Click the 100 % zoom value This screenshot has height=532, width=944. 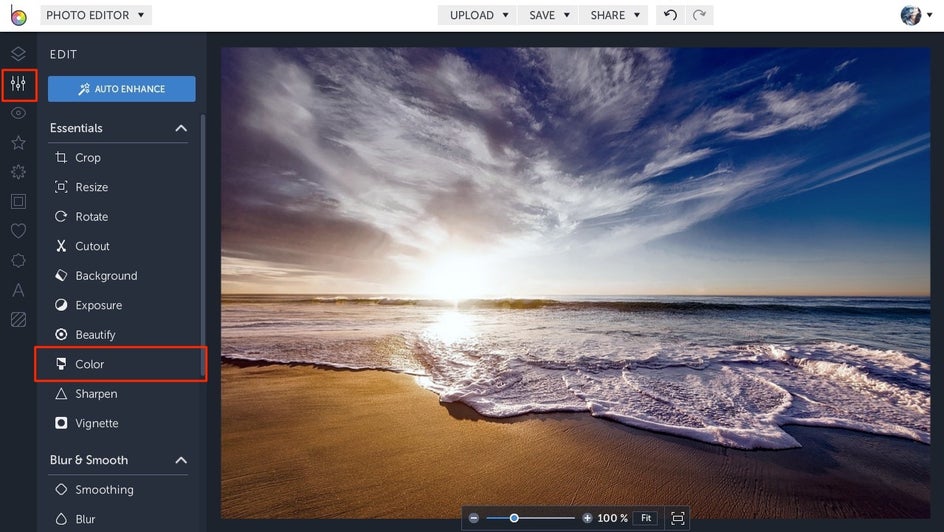coord(613,518)
